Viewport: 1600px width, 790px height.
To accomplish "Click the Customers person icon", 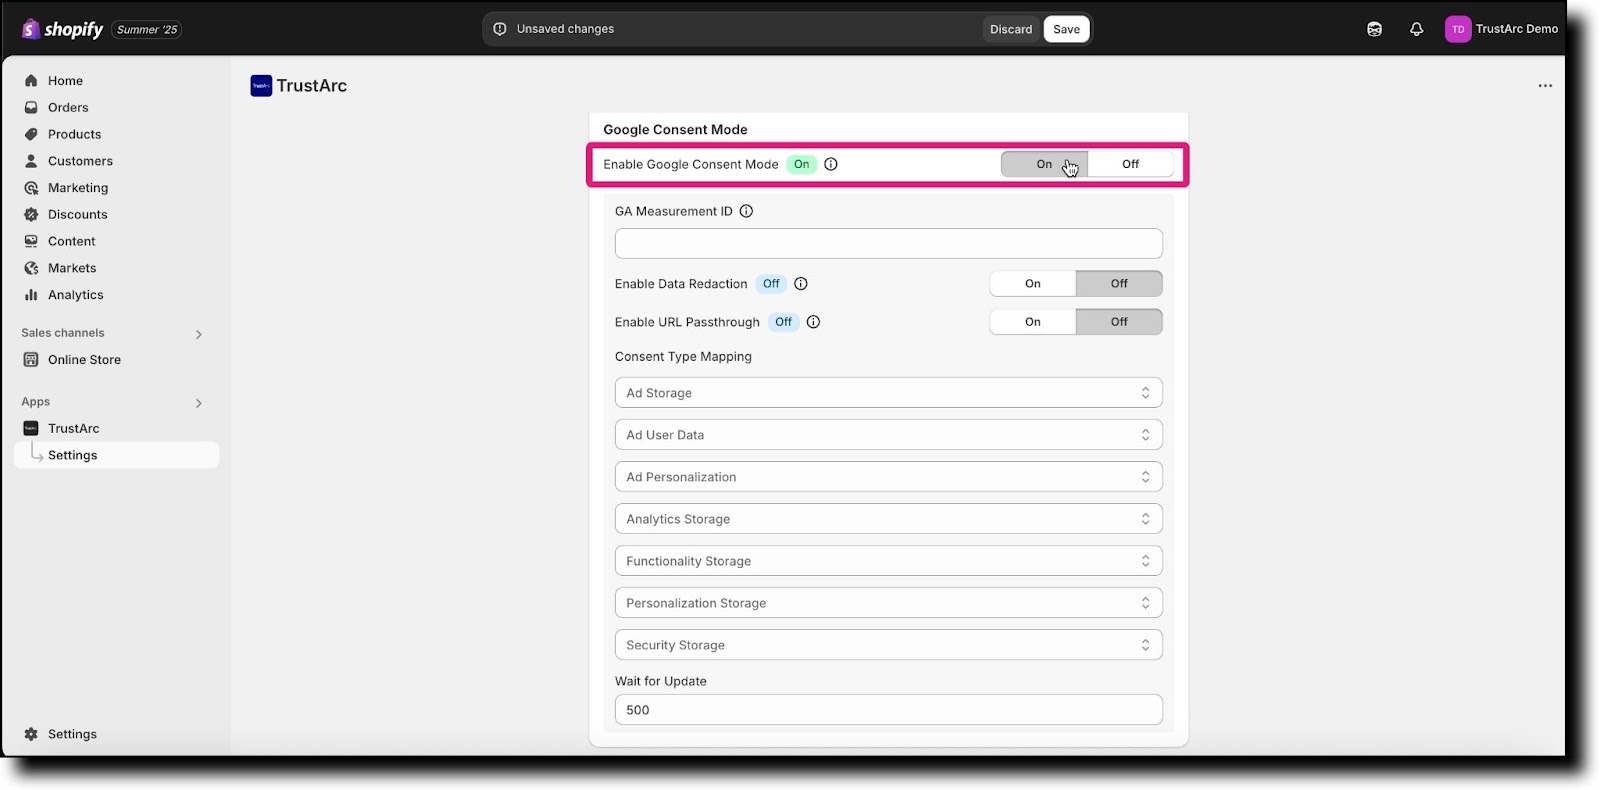I will click(31, 161).
